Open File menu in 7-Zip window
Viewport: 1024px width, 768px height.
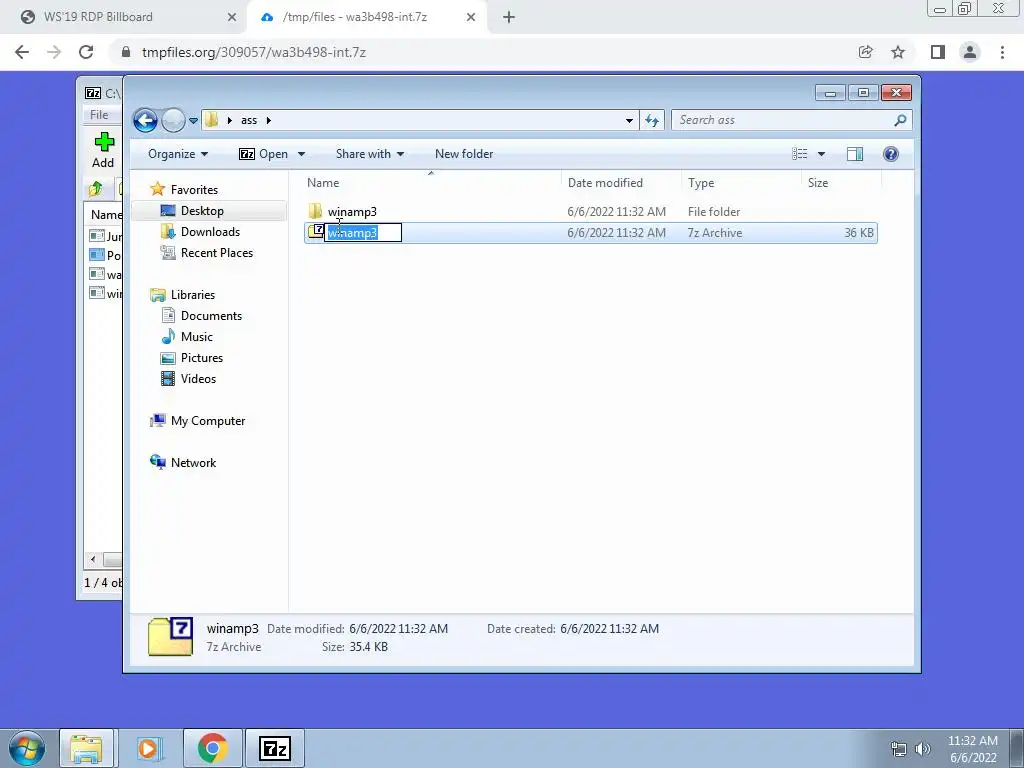click(99, 115)
